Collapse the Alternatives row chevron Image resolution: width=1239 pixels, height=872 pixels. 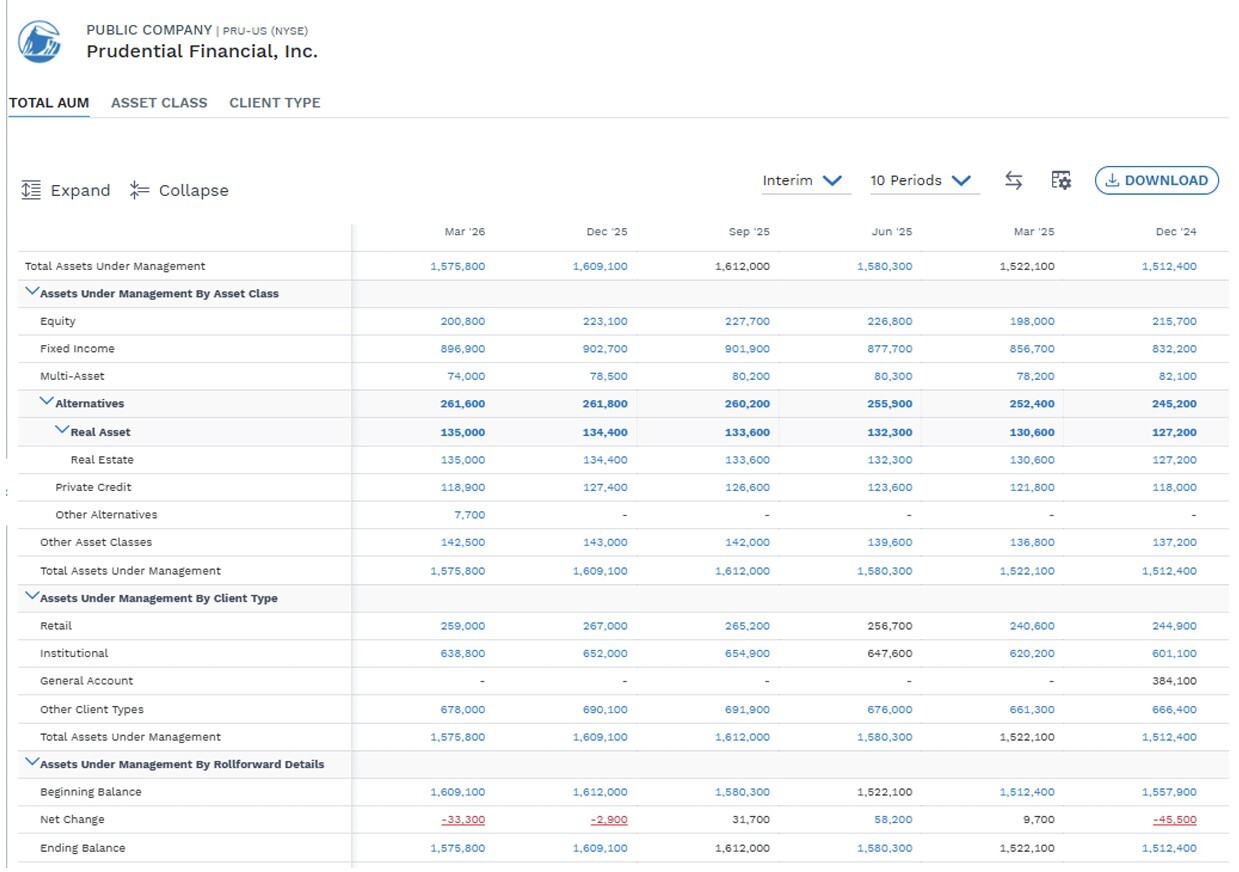click(x=47, y=402)
